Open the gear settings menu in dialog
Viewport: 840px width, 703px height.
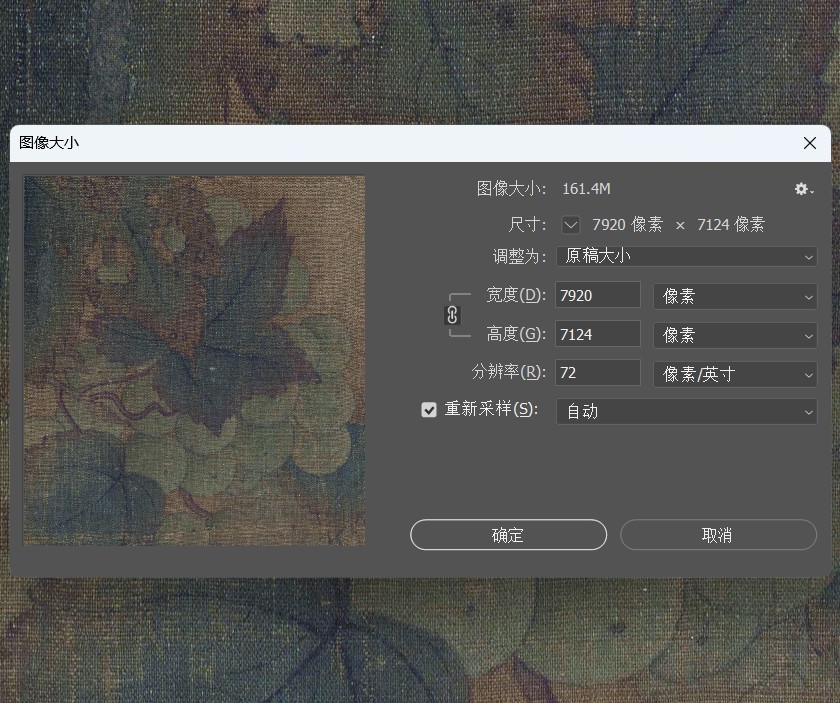[803, 189]
